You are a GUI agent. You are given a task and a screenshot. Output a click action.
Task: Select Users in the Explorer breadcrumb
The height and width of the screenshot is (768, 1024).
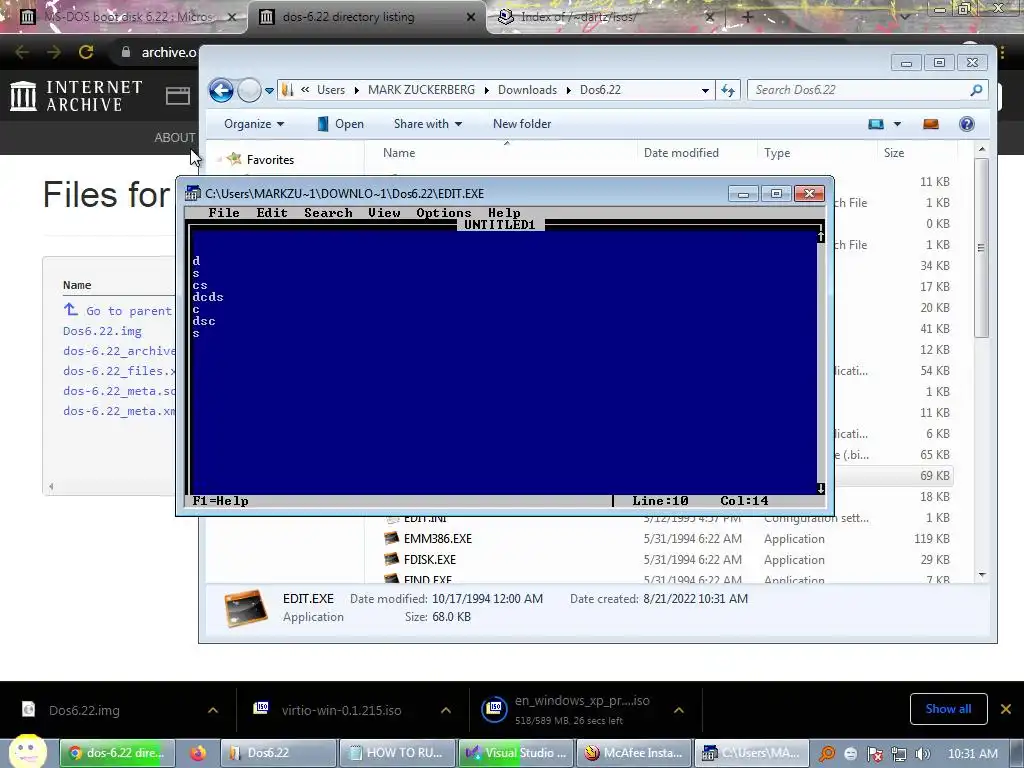[330, 90]
